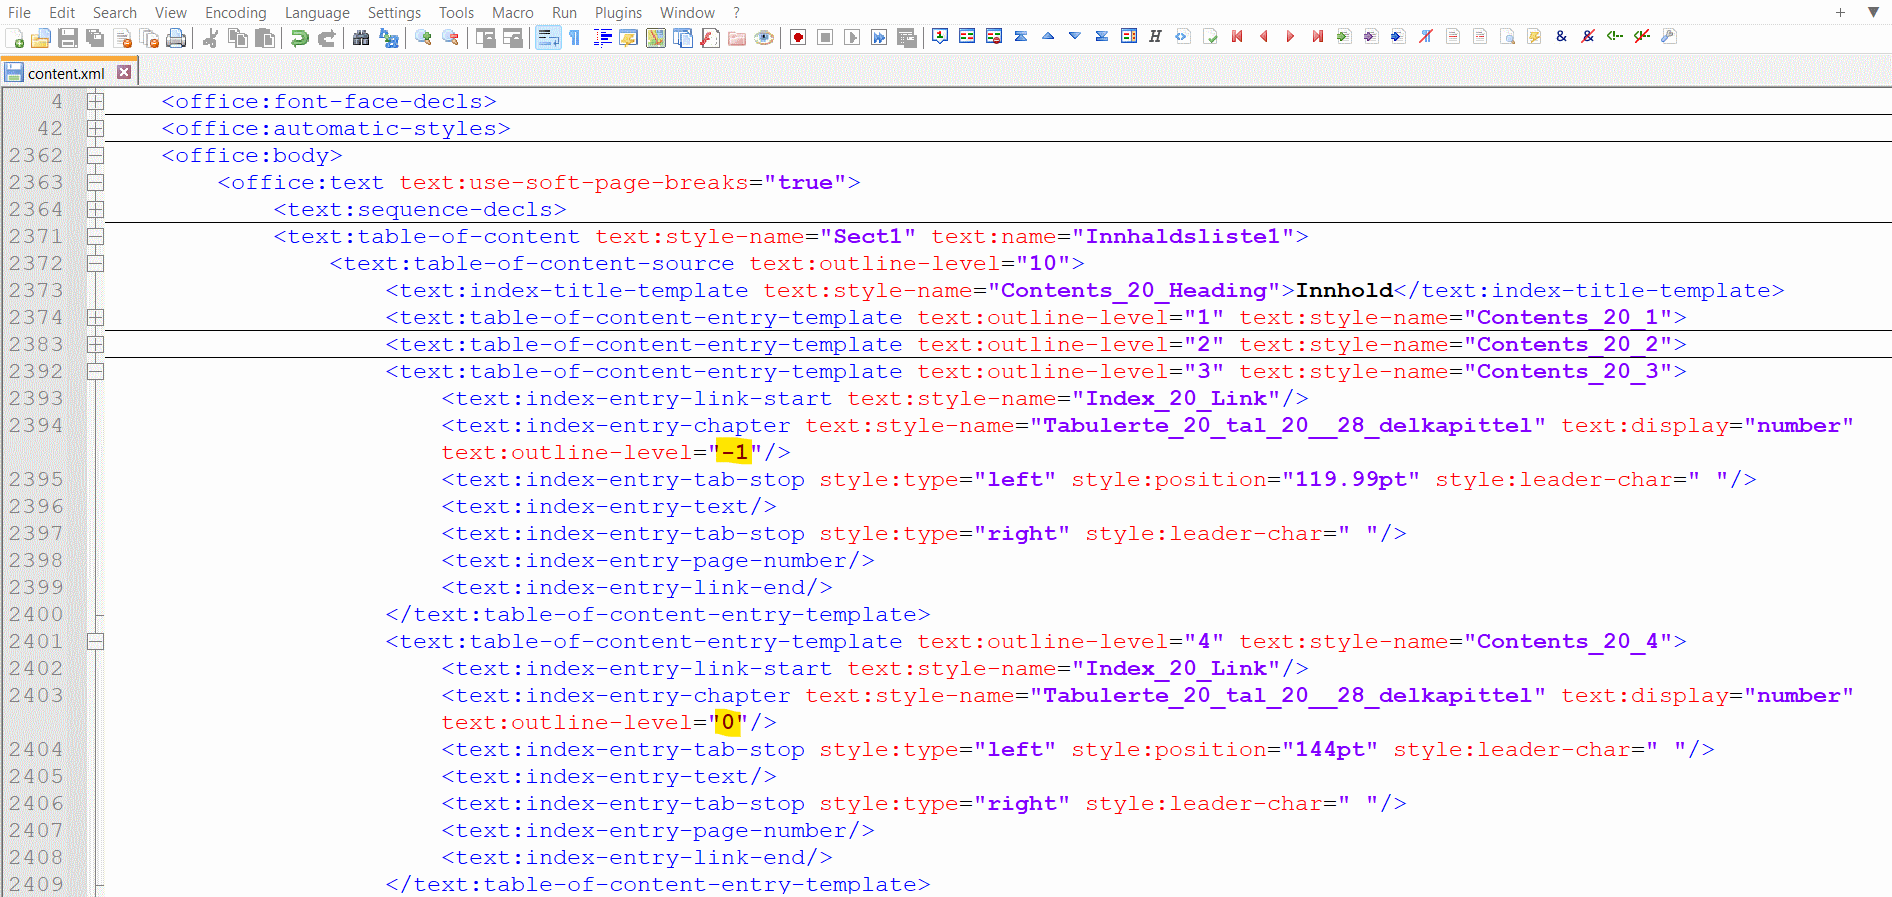
Task: Cut selection with the scissors icon
Action: coord(210,38)
